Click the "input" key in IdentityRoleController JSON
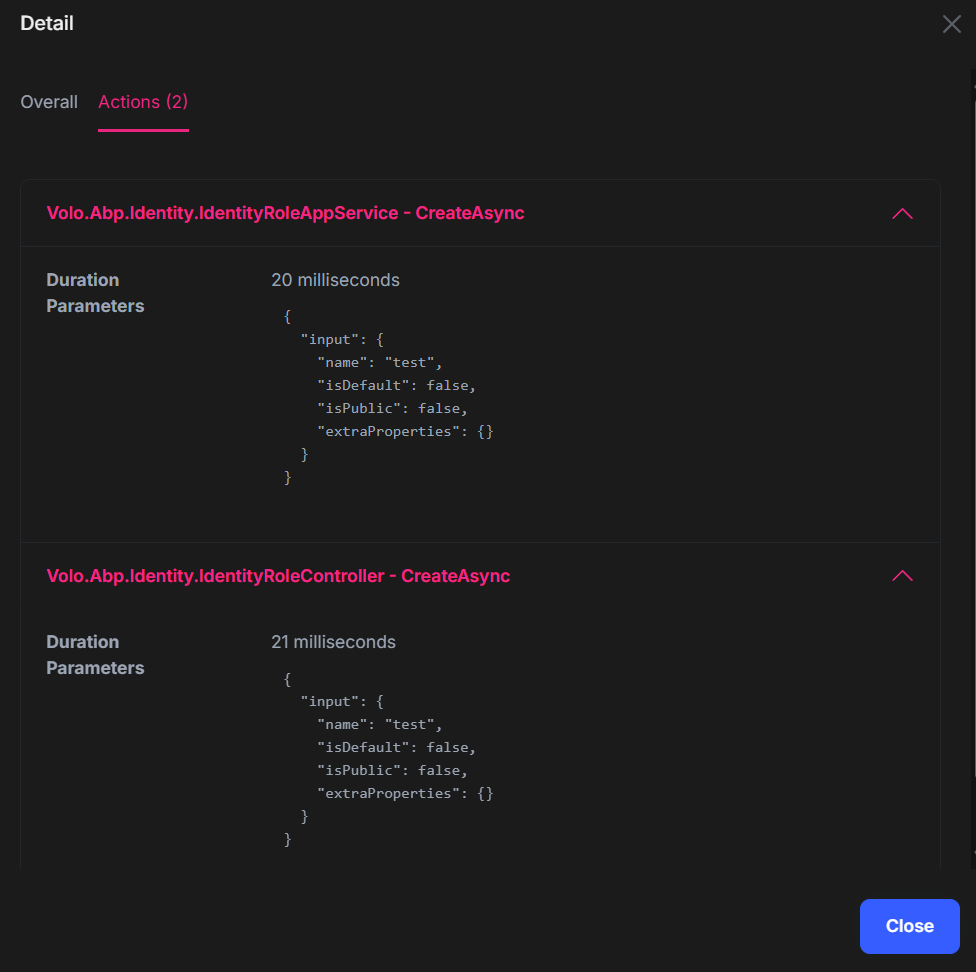This screenshot has height=972, width=976. tap(328, 701)
